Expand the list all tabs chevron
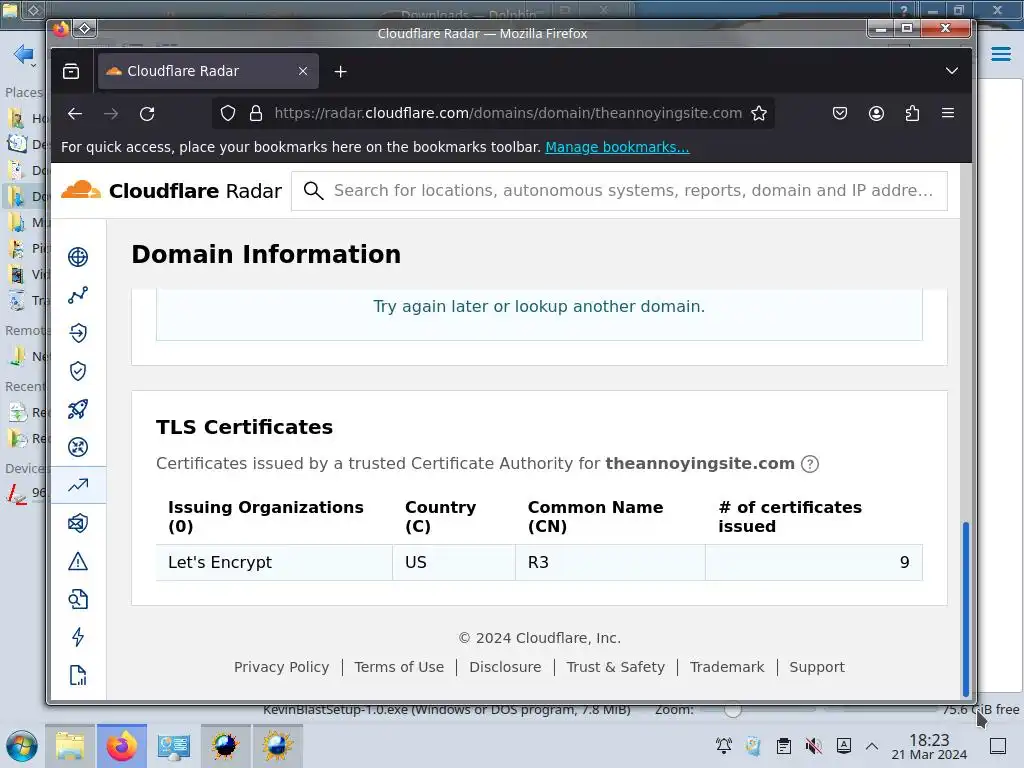This screenshot has height=768, width=1024. 952,71
